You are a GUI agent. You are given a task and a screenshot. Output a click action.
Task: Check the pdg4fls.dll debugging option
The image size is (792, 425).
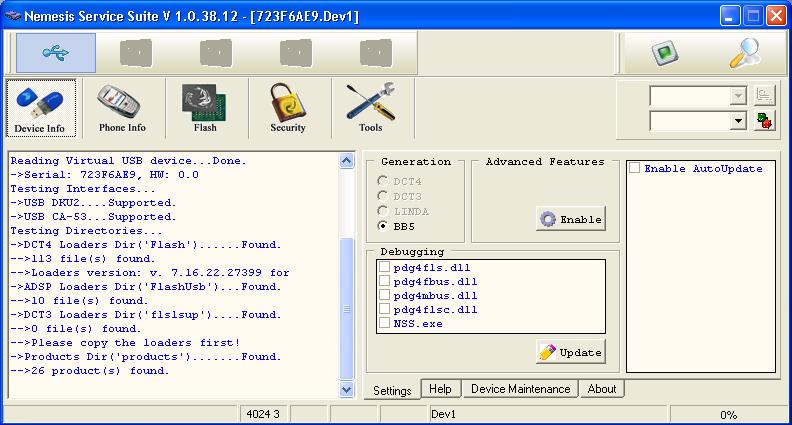point(385,268)
